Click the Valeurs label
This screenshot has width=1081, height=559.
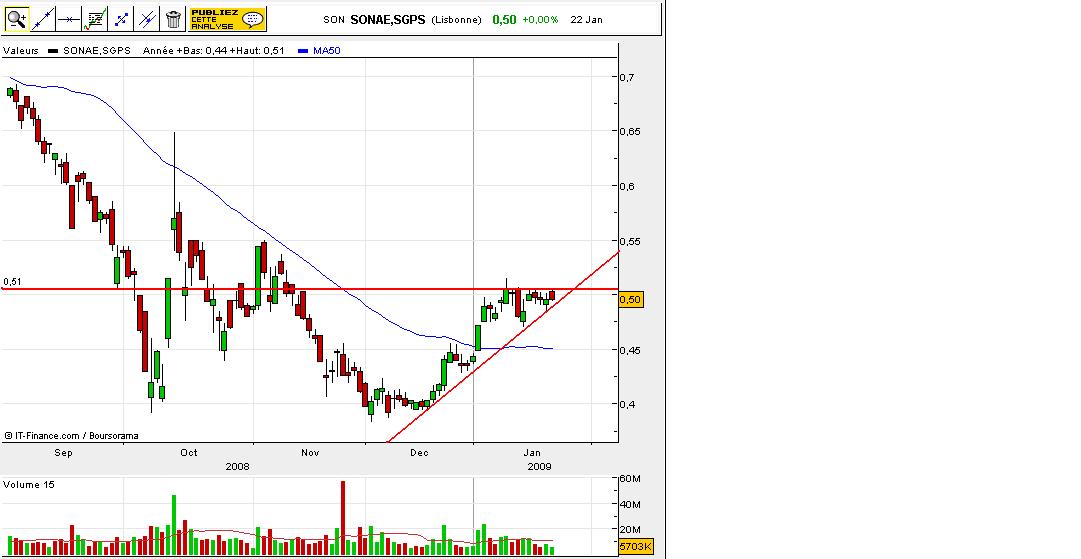tap(21, 50)
